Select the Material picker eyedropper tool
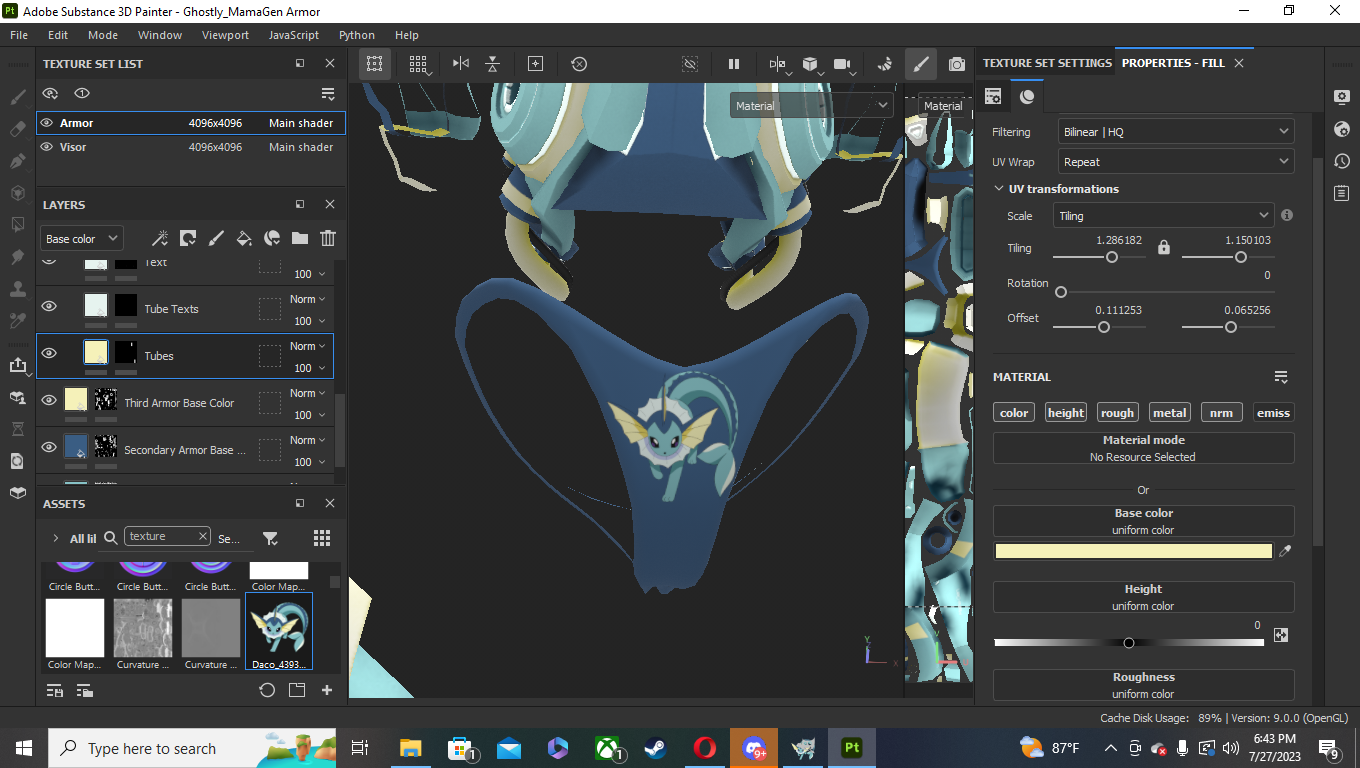 pyautogui.click(x=17, y=321)
